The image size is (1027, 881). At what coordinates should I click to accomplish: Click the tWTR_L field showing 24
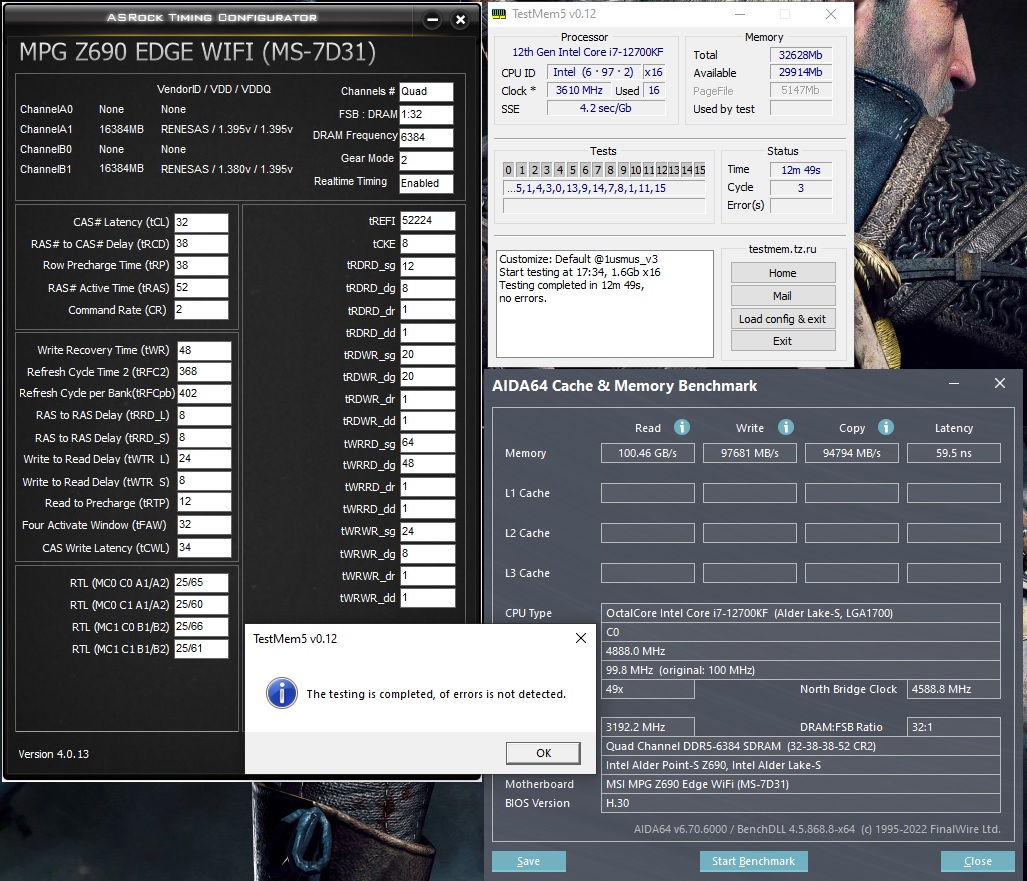(204, 459)
